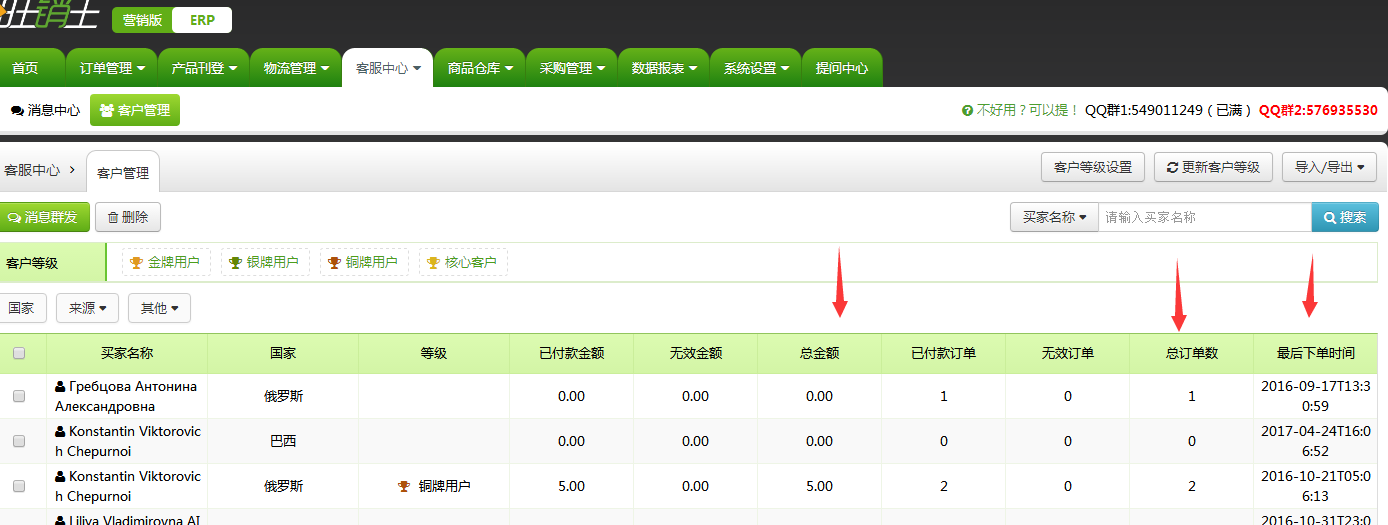Open the 首页 home menu
The width and height of the screenshot is (1388, 525).
pyautogui.click(x=25, y=68)
